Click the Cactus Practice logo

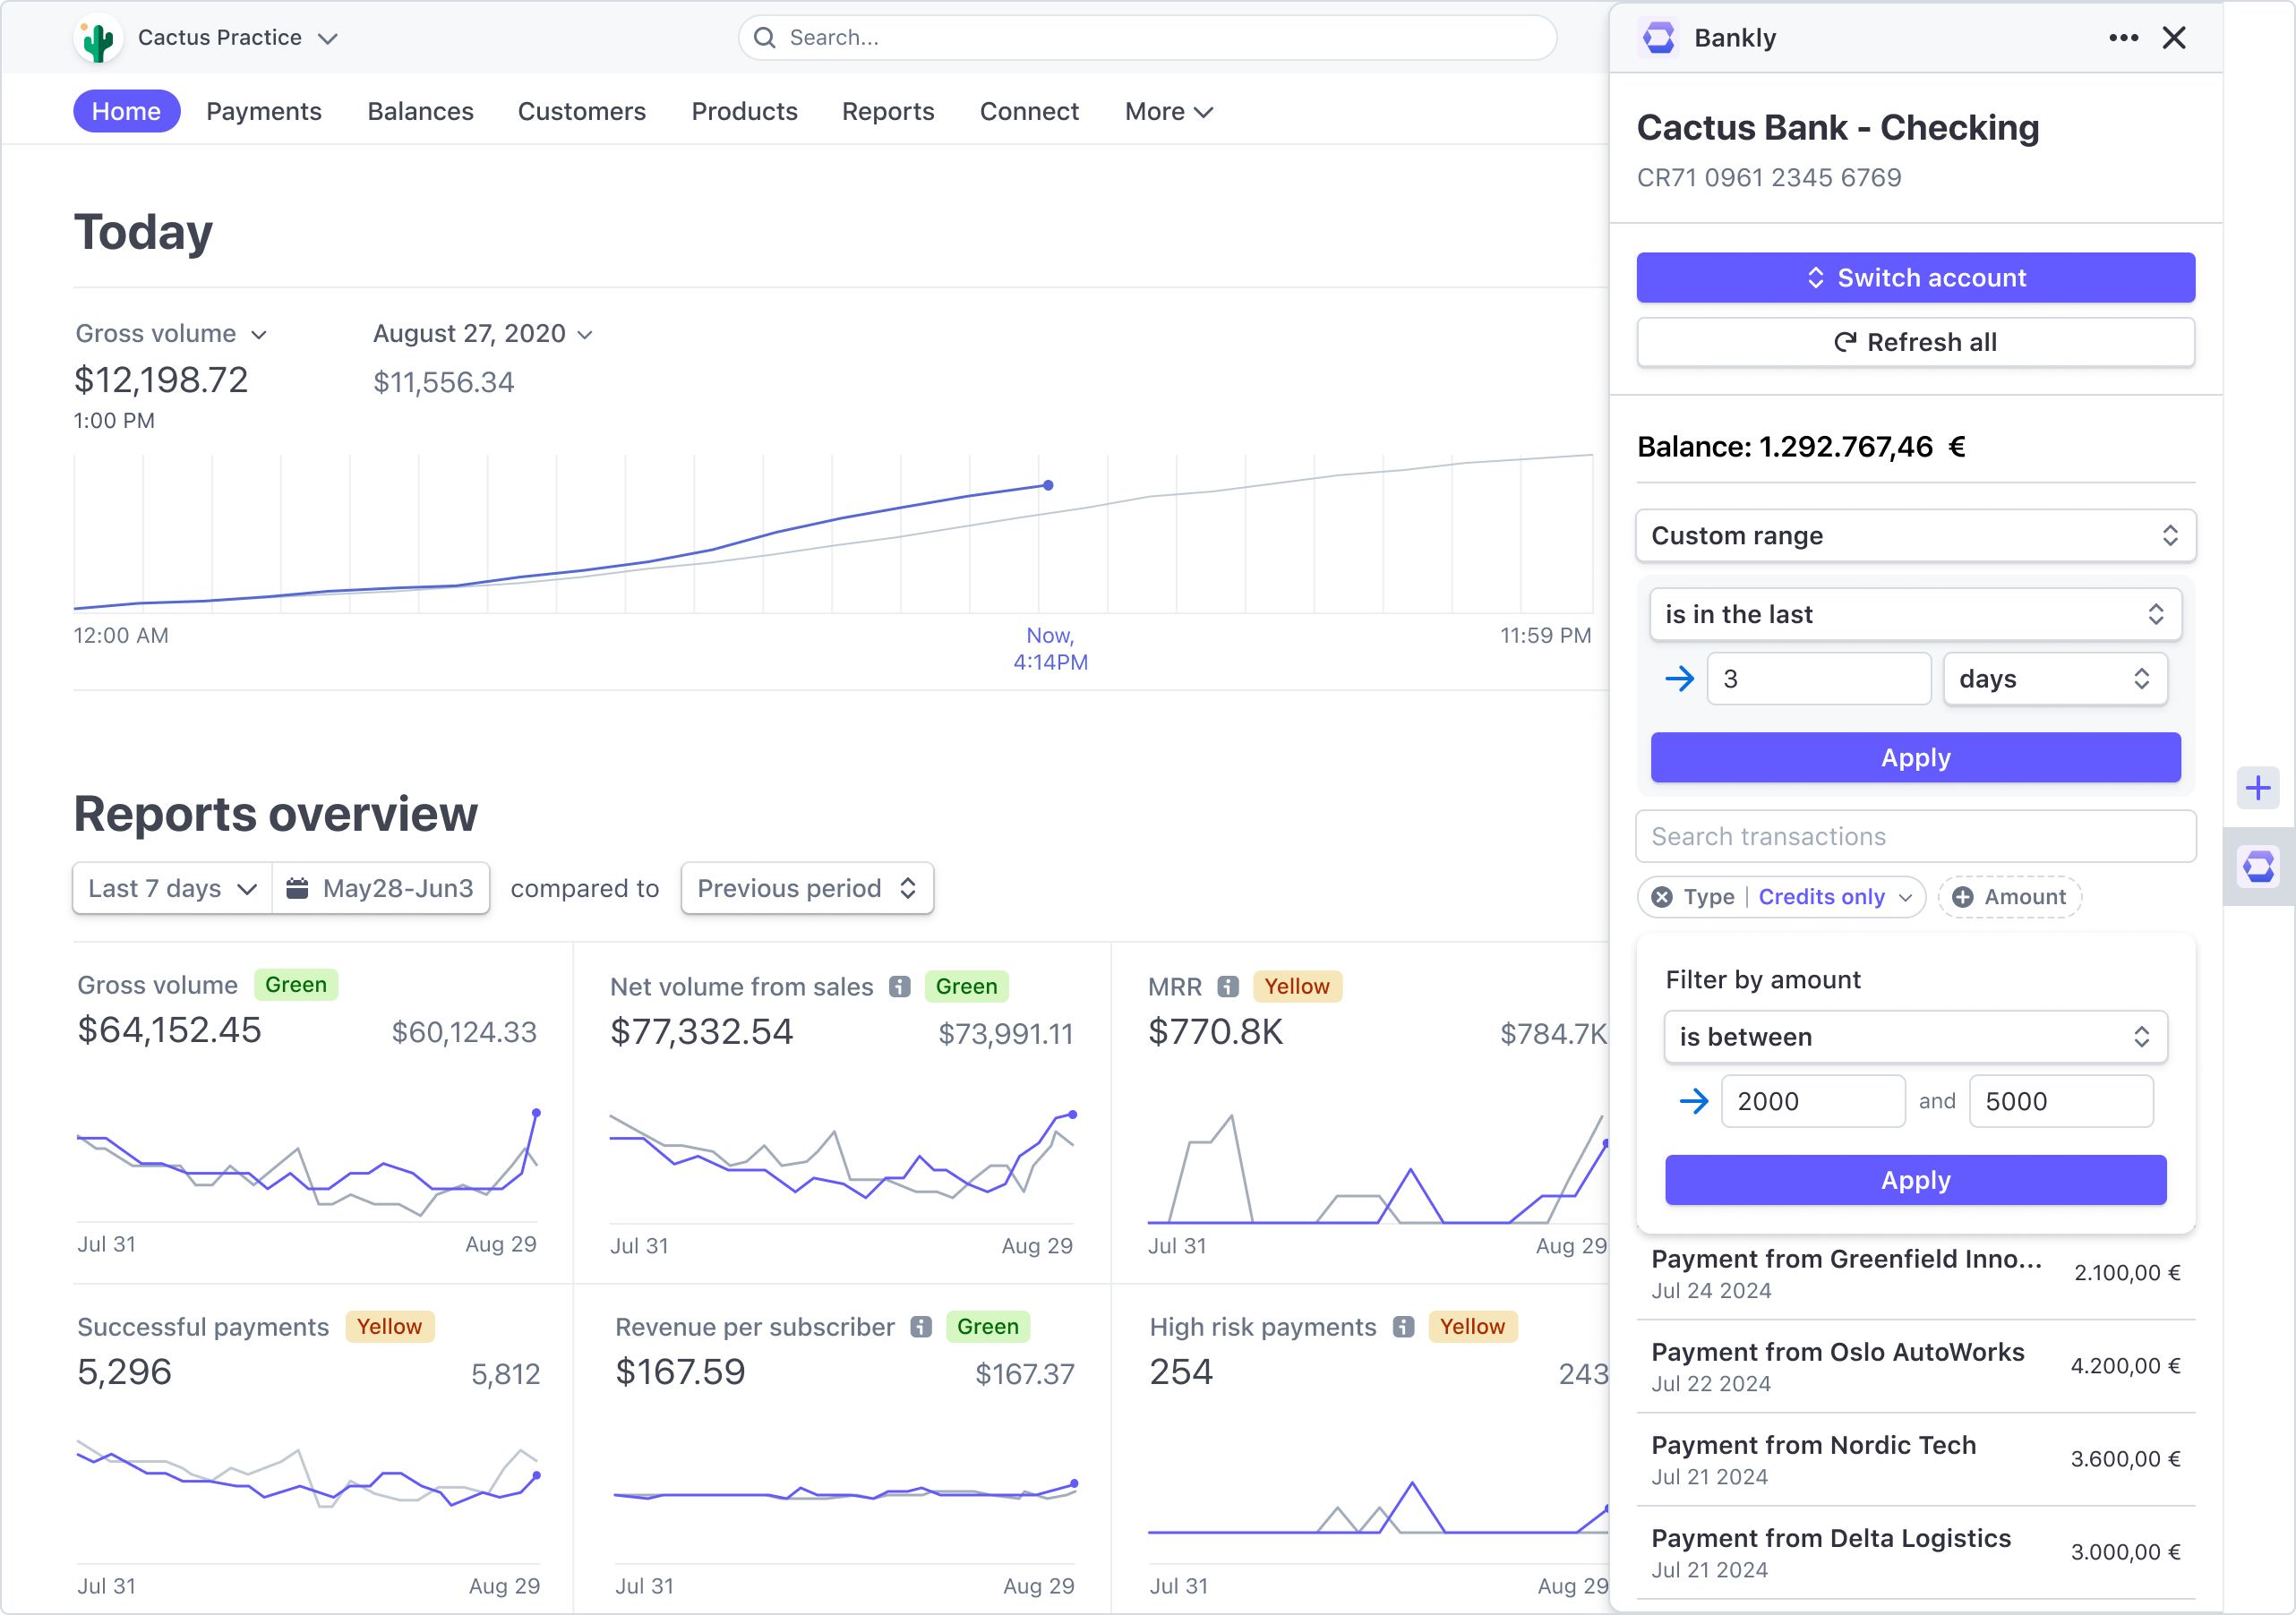[x=97, y=37]
